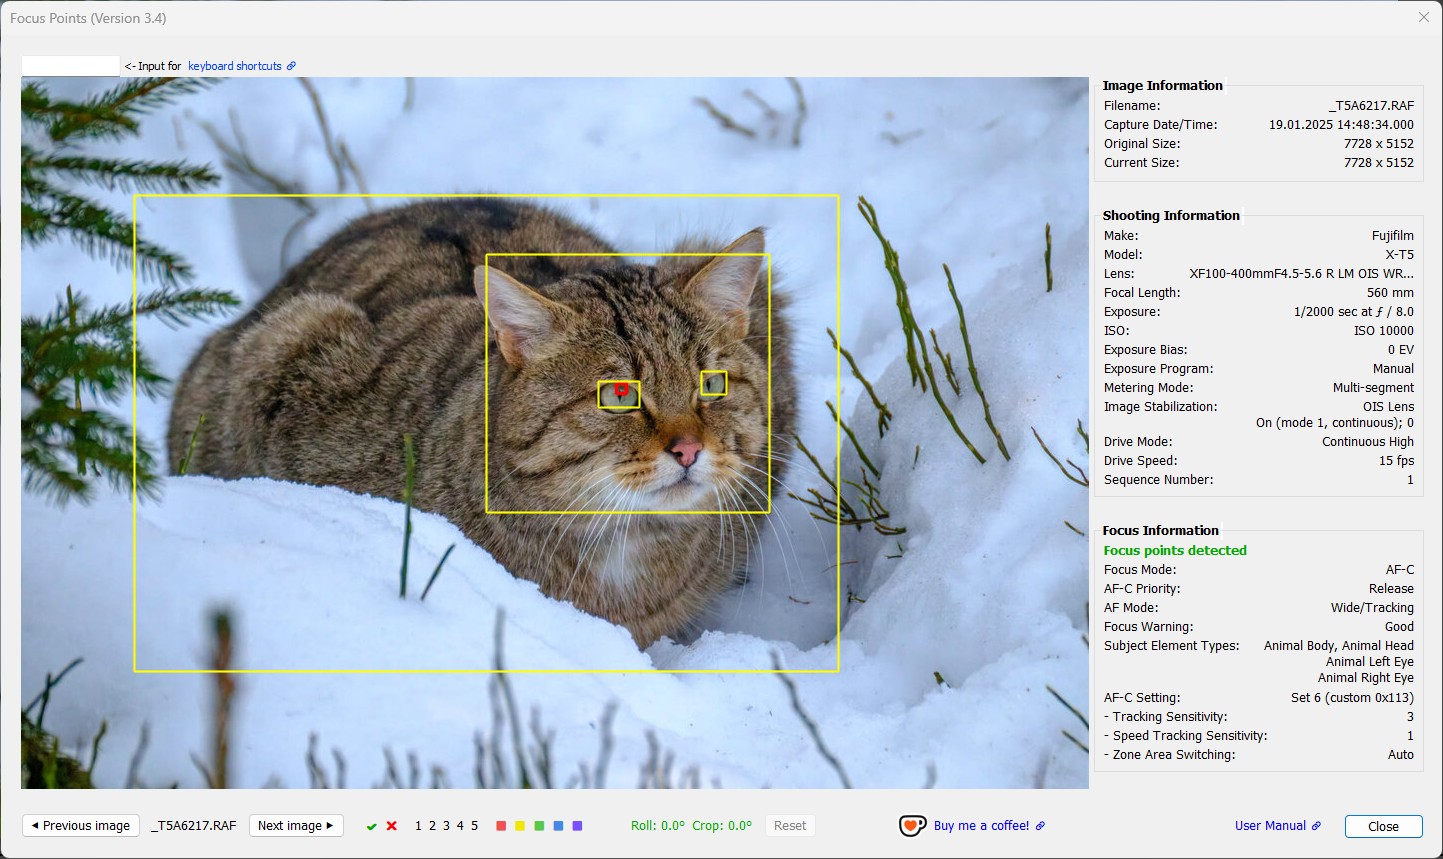Set rating to 3 stars
1443x859 pixels.
(x=446, y=826)
